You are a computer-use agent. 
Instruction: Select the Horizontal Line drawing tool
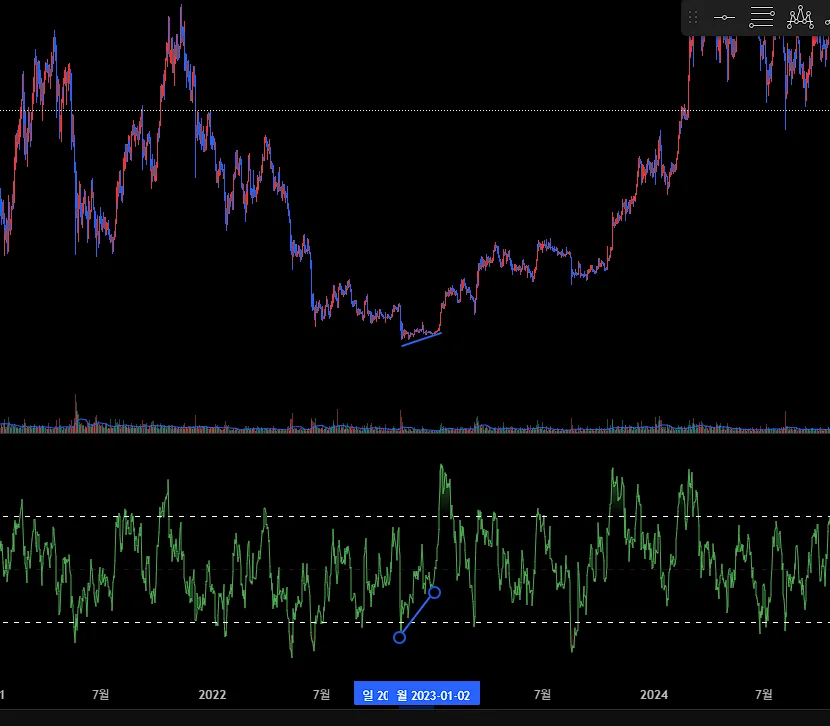(724, 17)
